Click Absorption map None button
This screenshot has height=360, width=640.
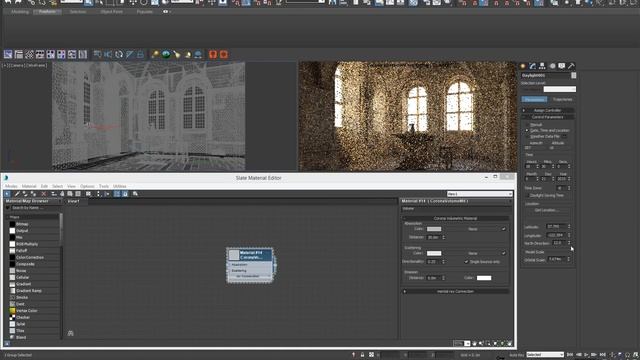tap(473, 229)
